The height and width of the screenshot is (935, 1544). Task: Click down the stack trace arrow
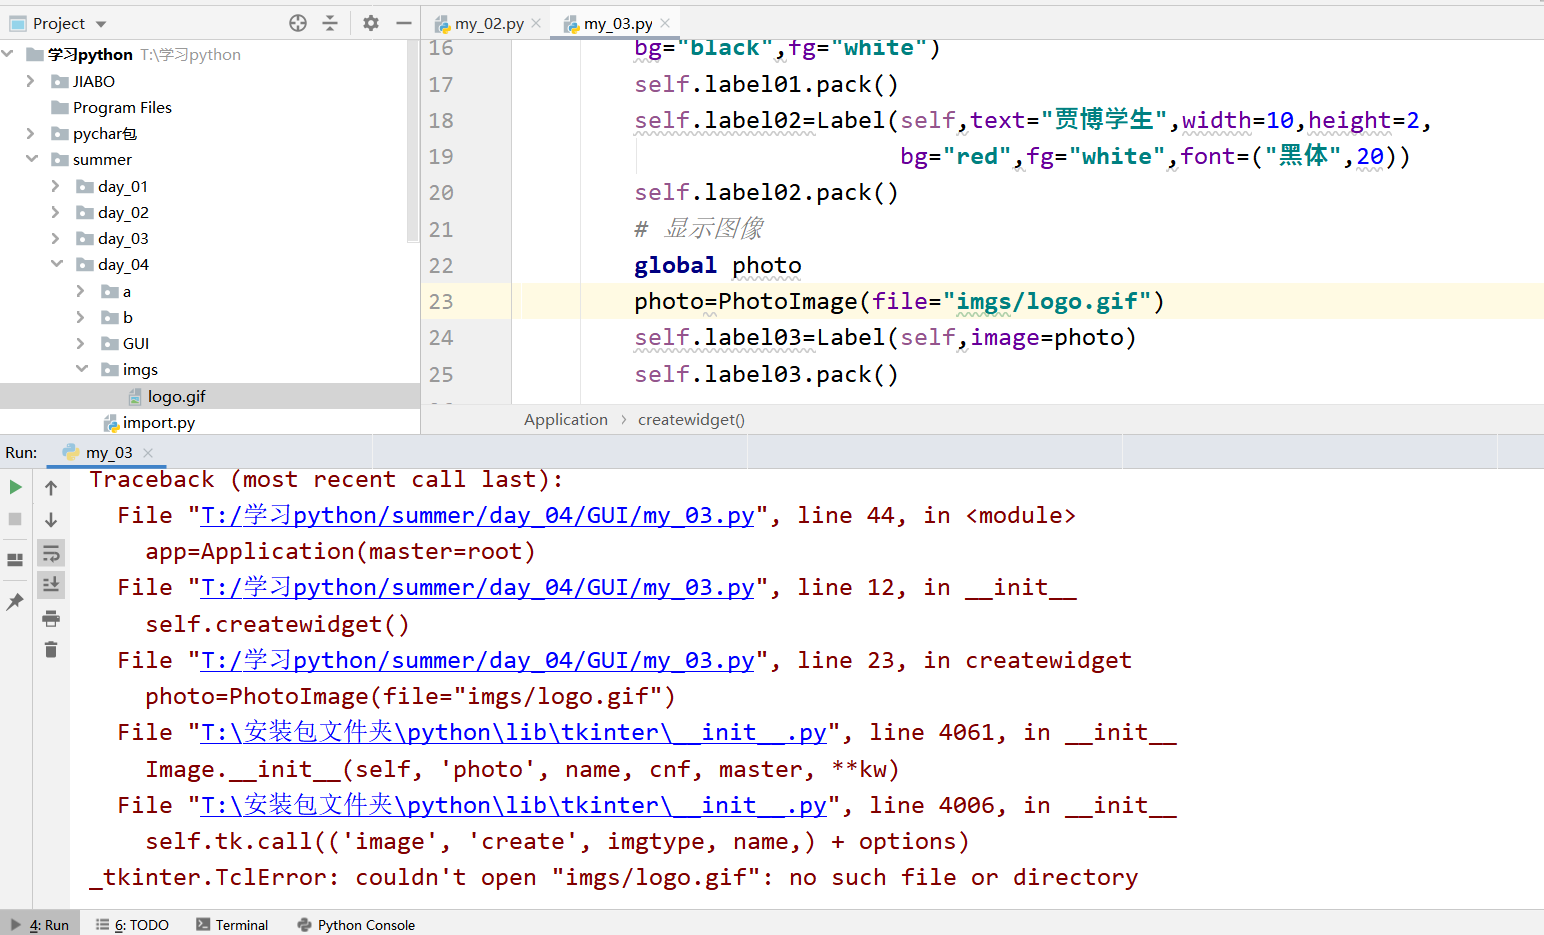tap(51, 519)
